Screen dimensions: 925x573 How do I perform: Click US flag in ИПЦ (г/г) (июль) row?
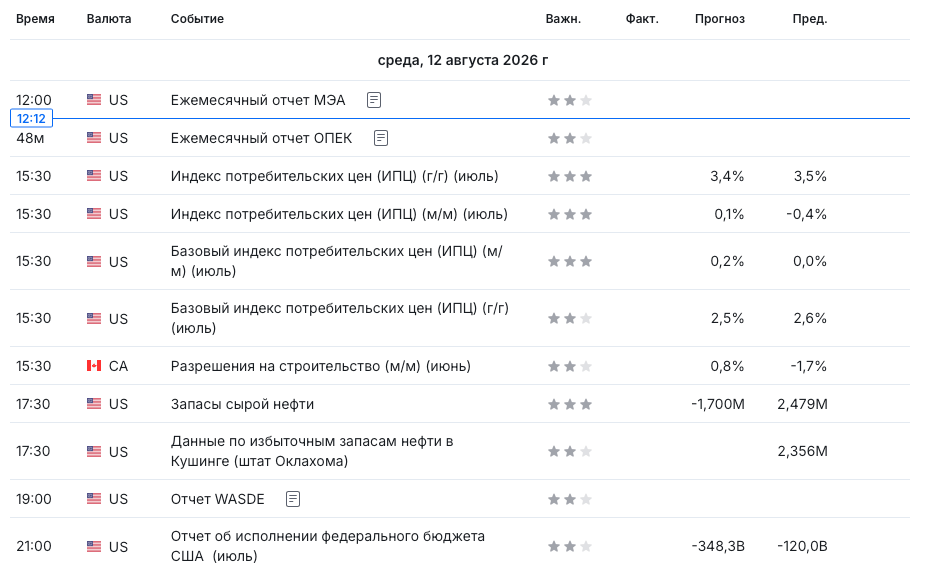(94, 176)
